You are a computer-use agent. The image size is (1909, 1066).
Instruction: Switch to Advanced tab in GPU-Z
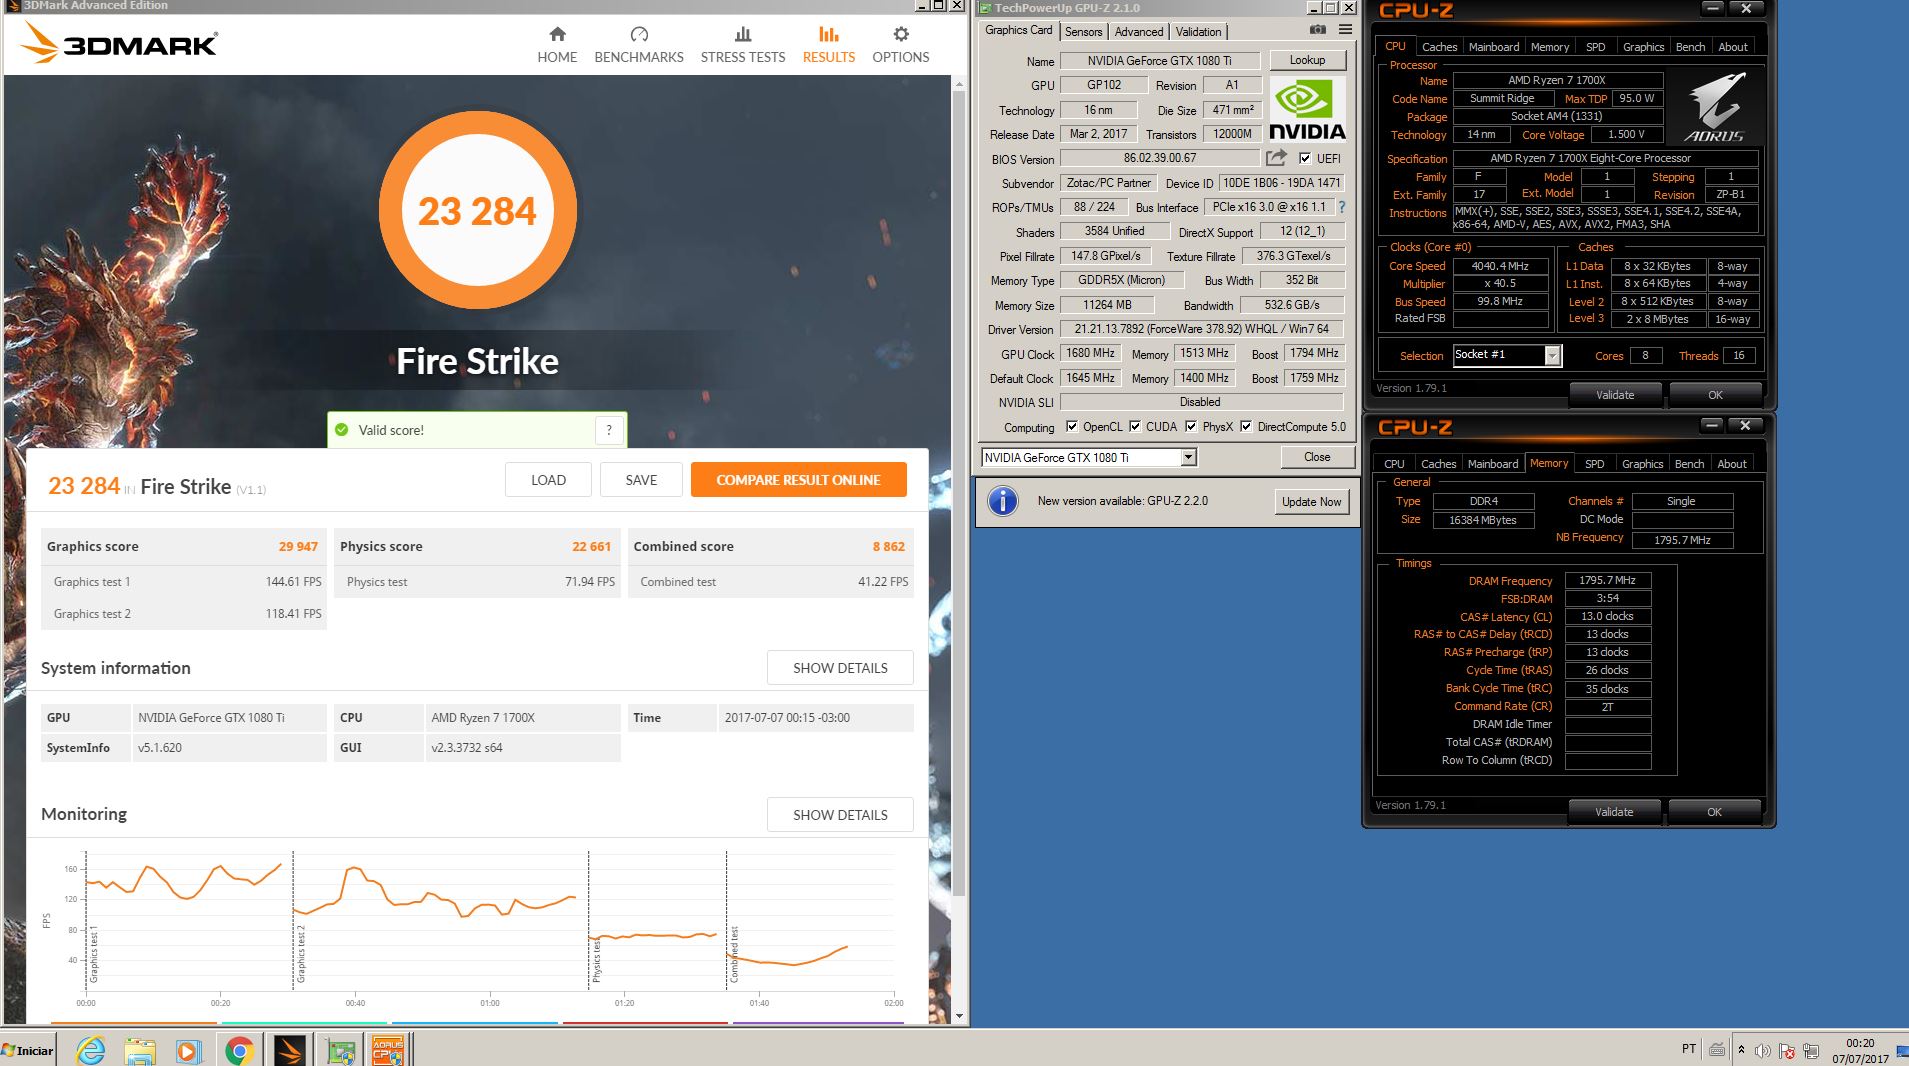point(1139,31)
